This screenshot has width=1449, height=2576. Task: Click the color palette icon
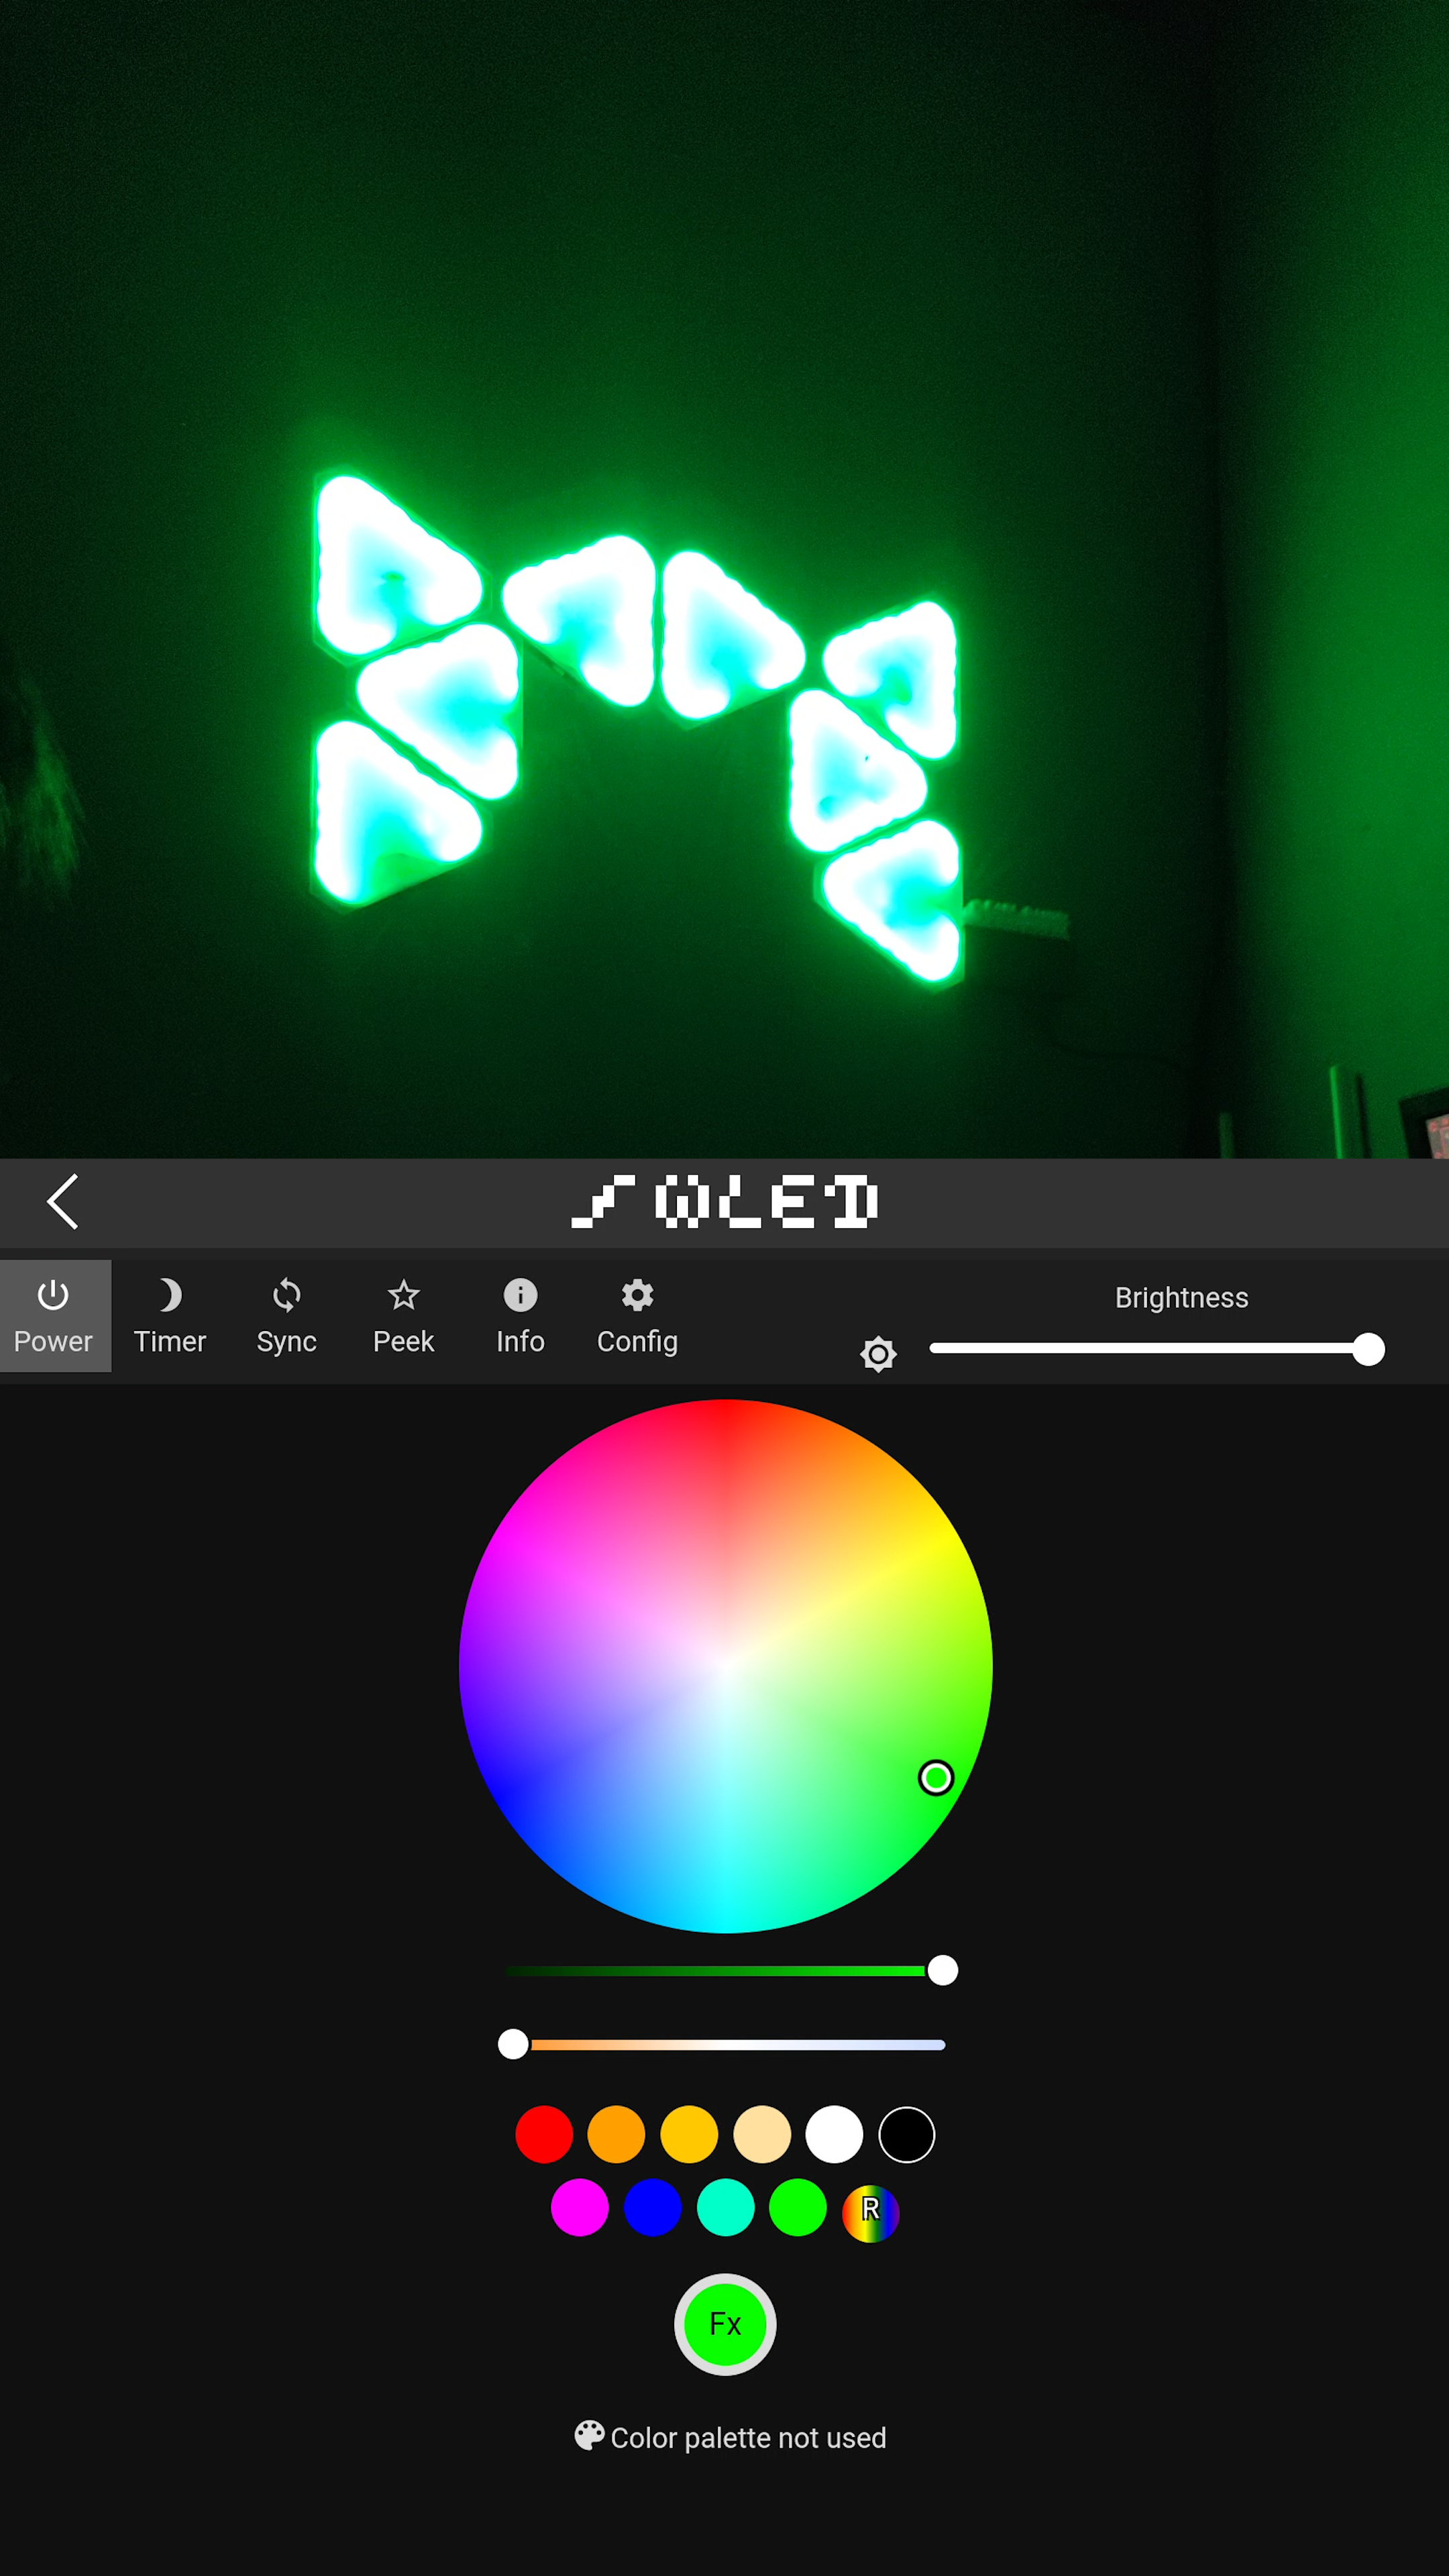pyautogui.click(x=589, y=2436)
